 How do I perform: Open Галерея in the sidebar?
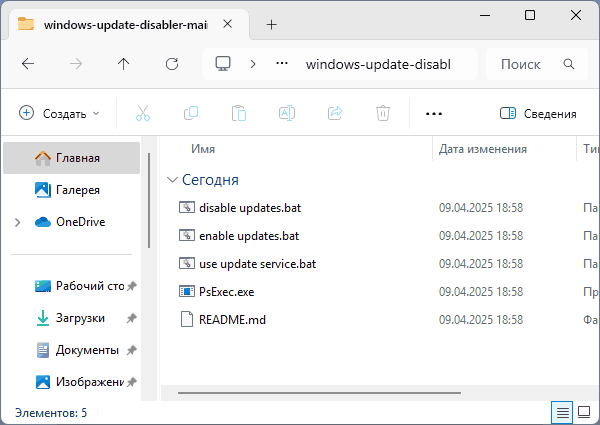click(72, 190)
